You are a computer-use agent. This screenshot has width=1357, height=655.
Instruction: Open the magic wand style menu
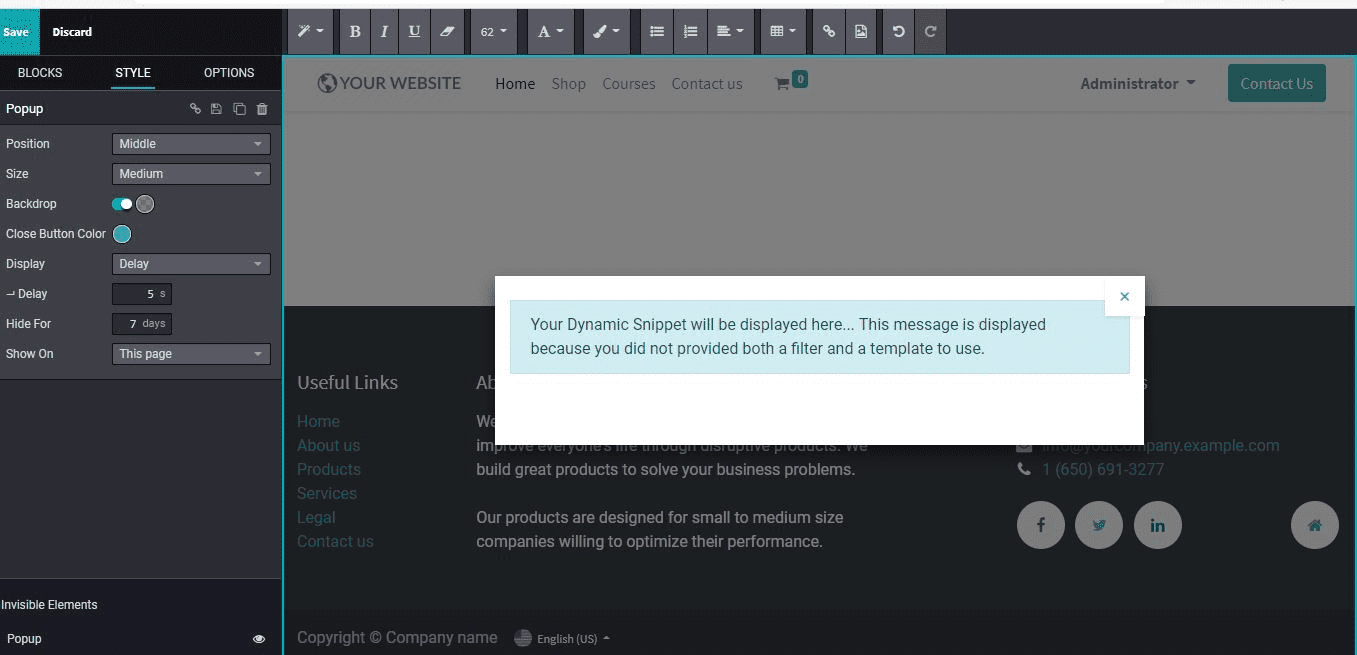pos(310,32)
